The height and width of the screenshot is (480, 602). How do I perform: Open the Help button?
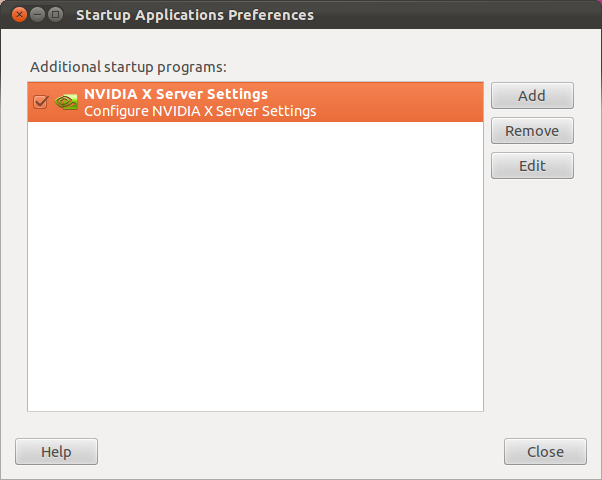coord(57,452)
